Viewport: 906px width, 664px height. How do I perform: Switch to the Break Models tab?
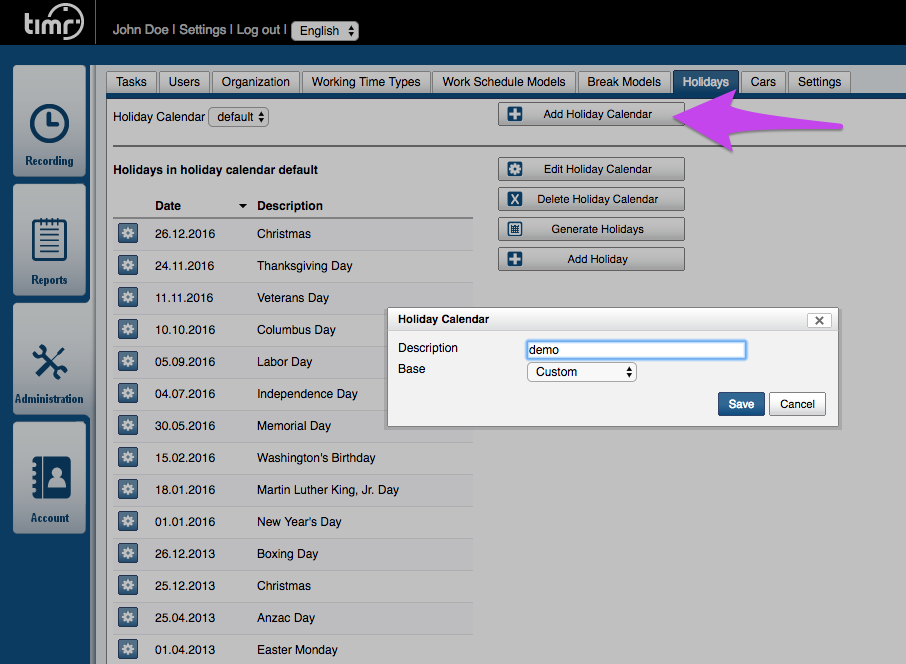(624, 82)
